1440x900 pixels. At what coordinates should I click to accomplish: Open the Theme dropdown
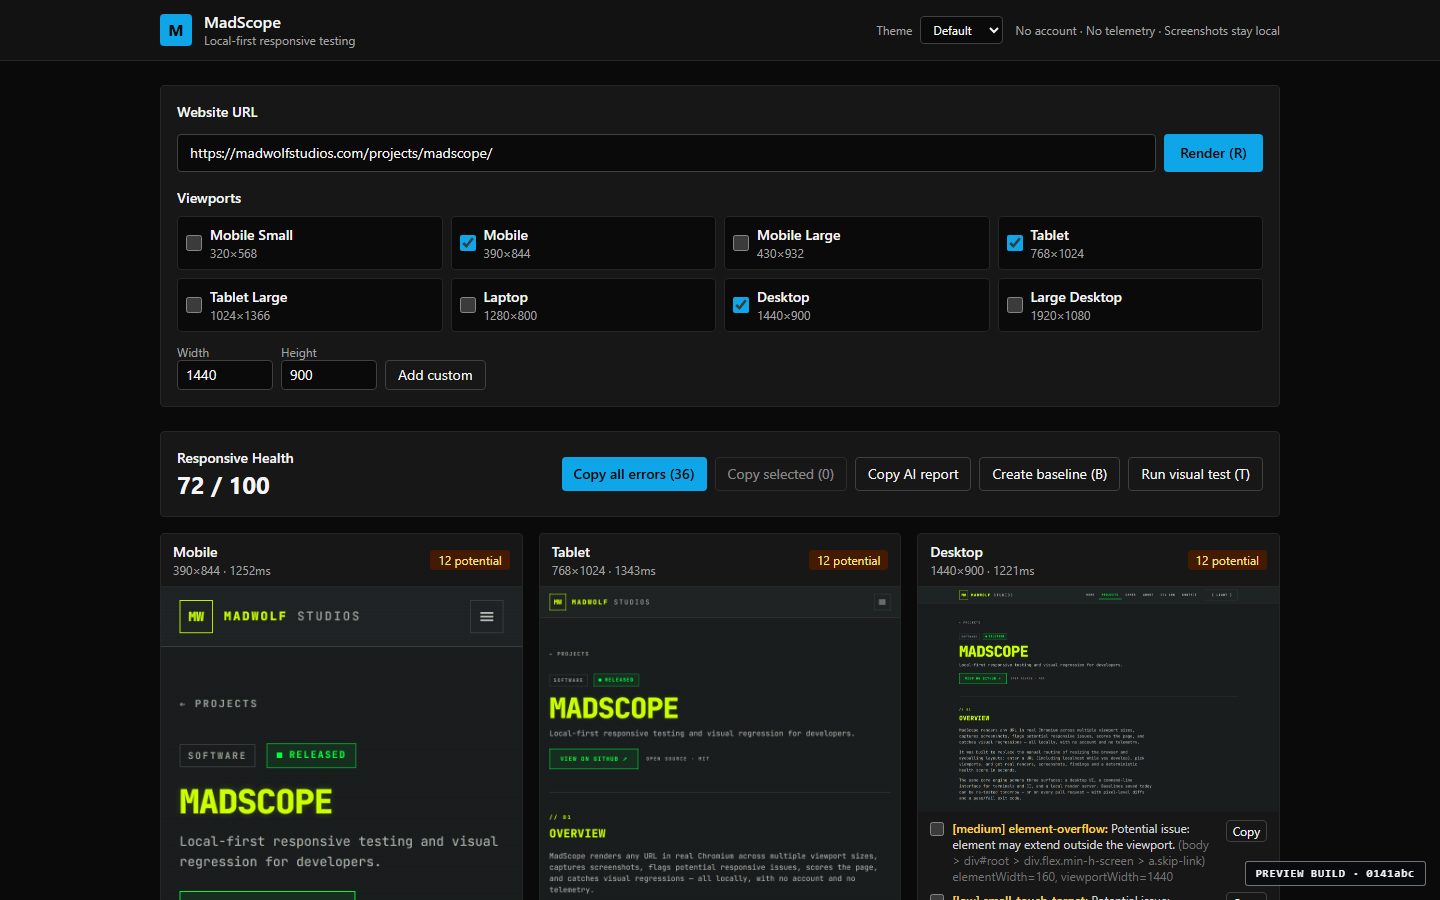[961, 31]
